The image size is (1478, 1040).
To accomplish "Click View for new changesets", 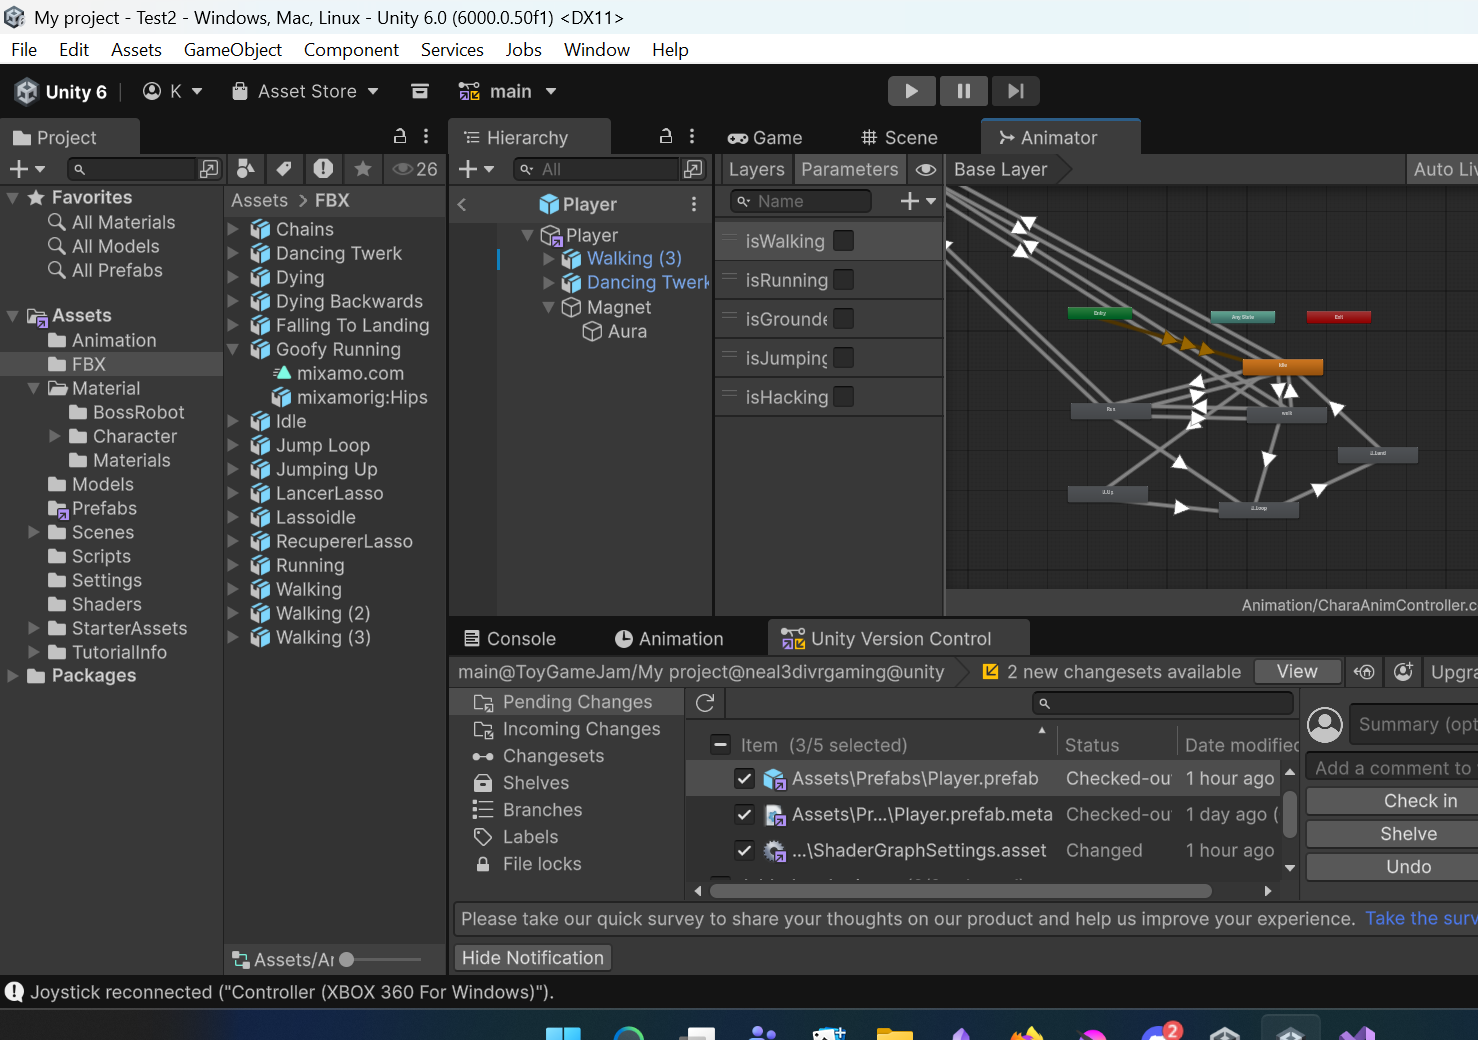I will [x=1297, y=672].
